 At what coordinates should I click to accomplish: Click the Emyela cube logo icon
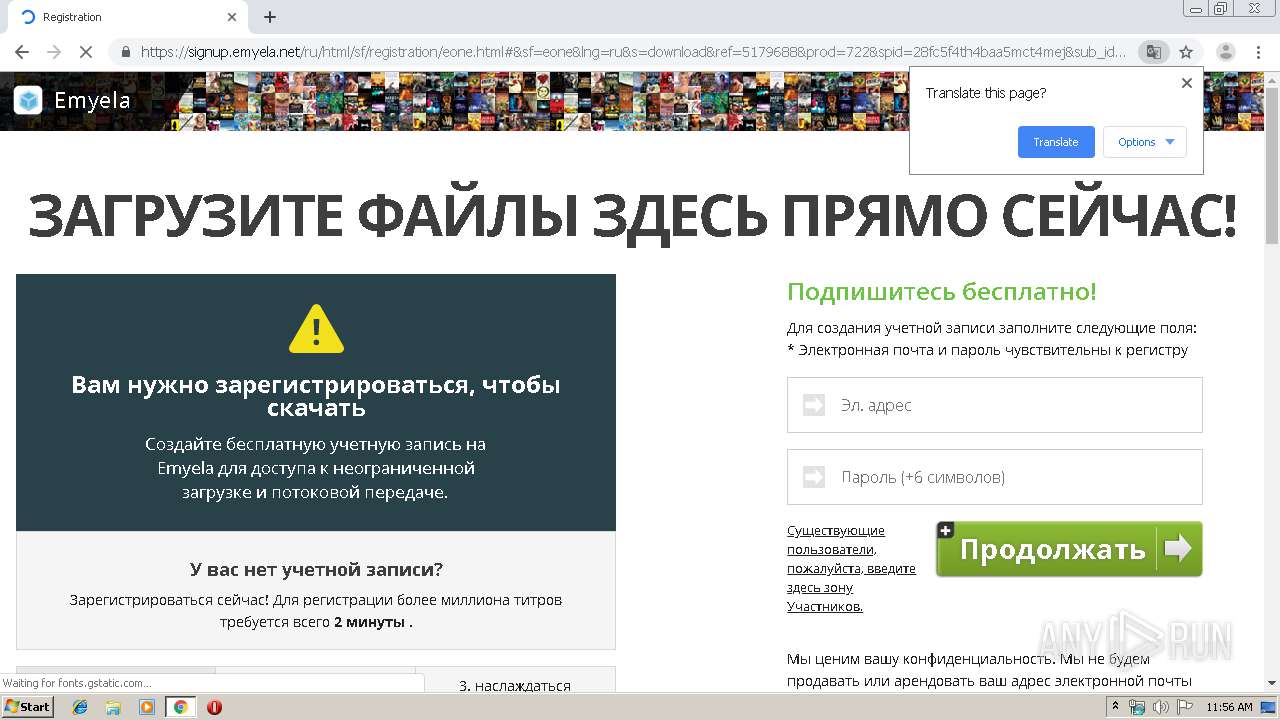[x=28, y=100]
